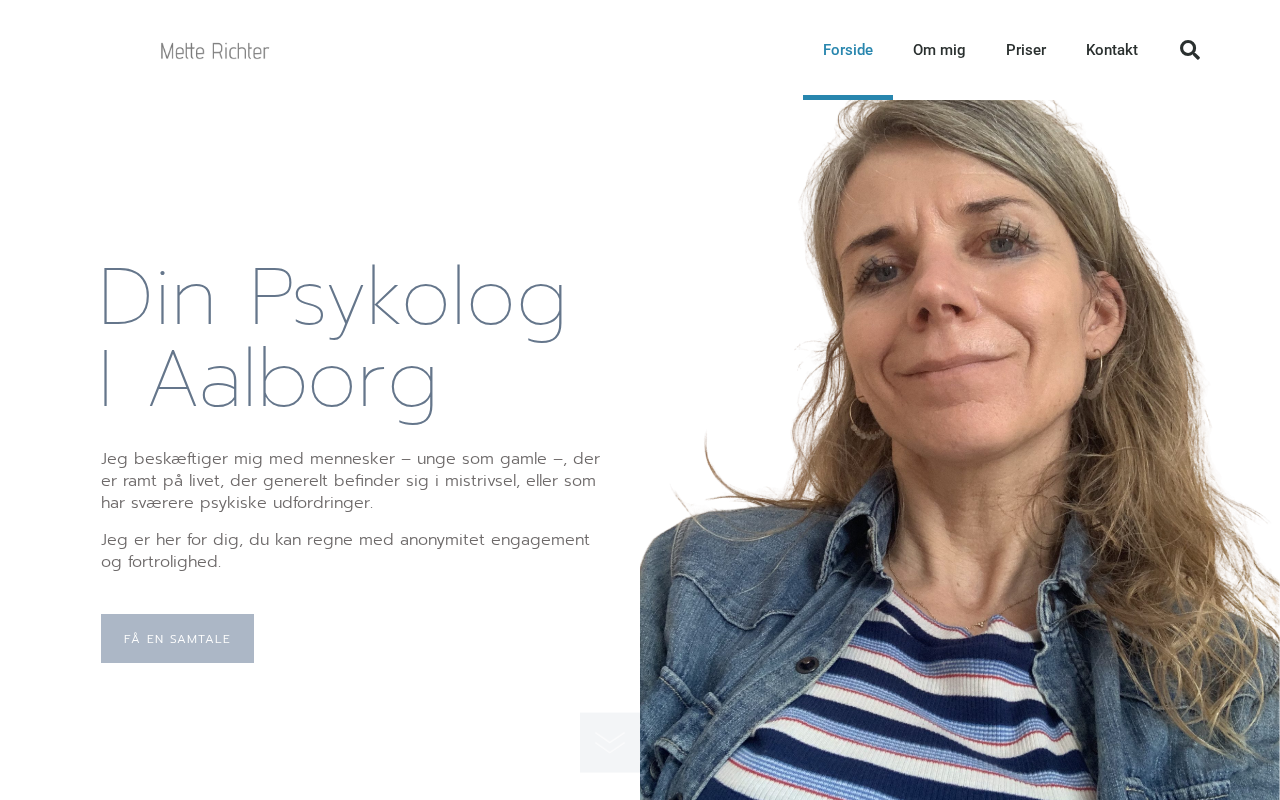Click the paragraph starting Jeg beskæftiger mig
The height and width of the screenshot is (800, 1280).
(350, 480)
